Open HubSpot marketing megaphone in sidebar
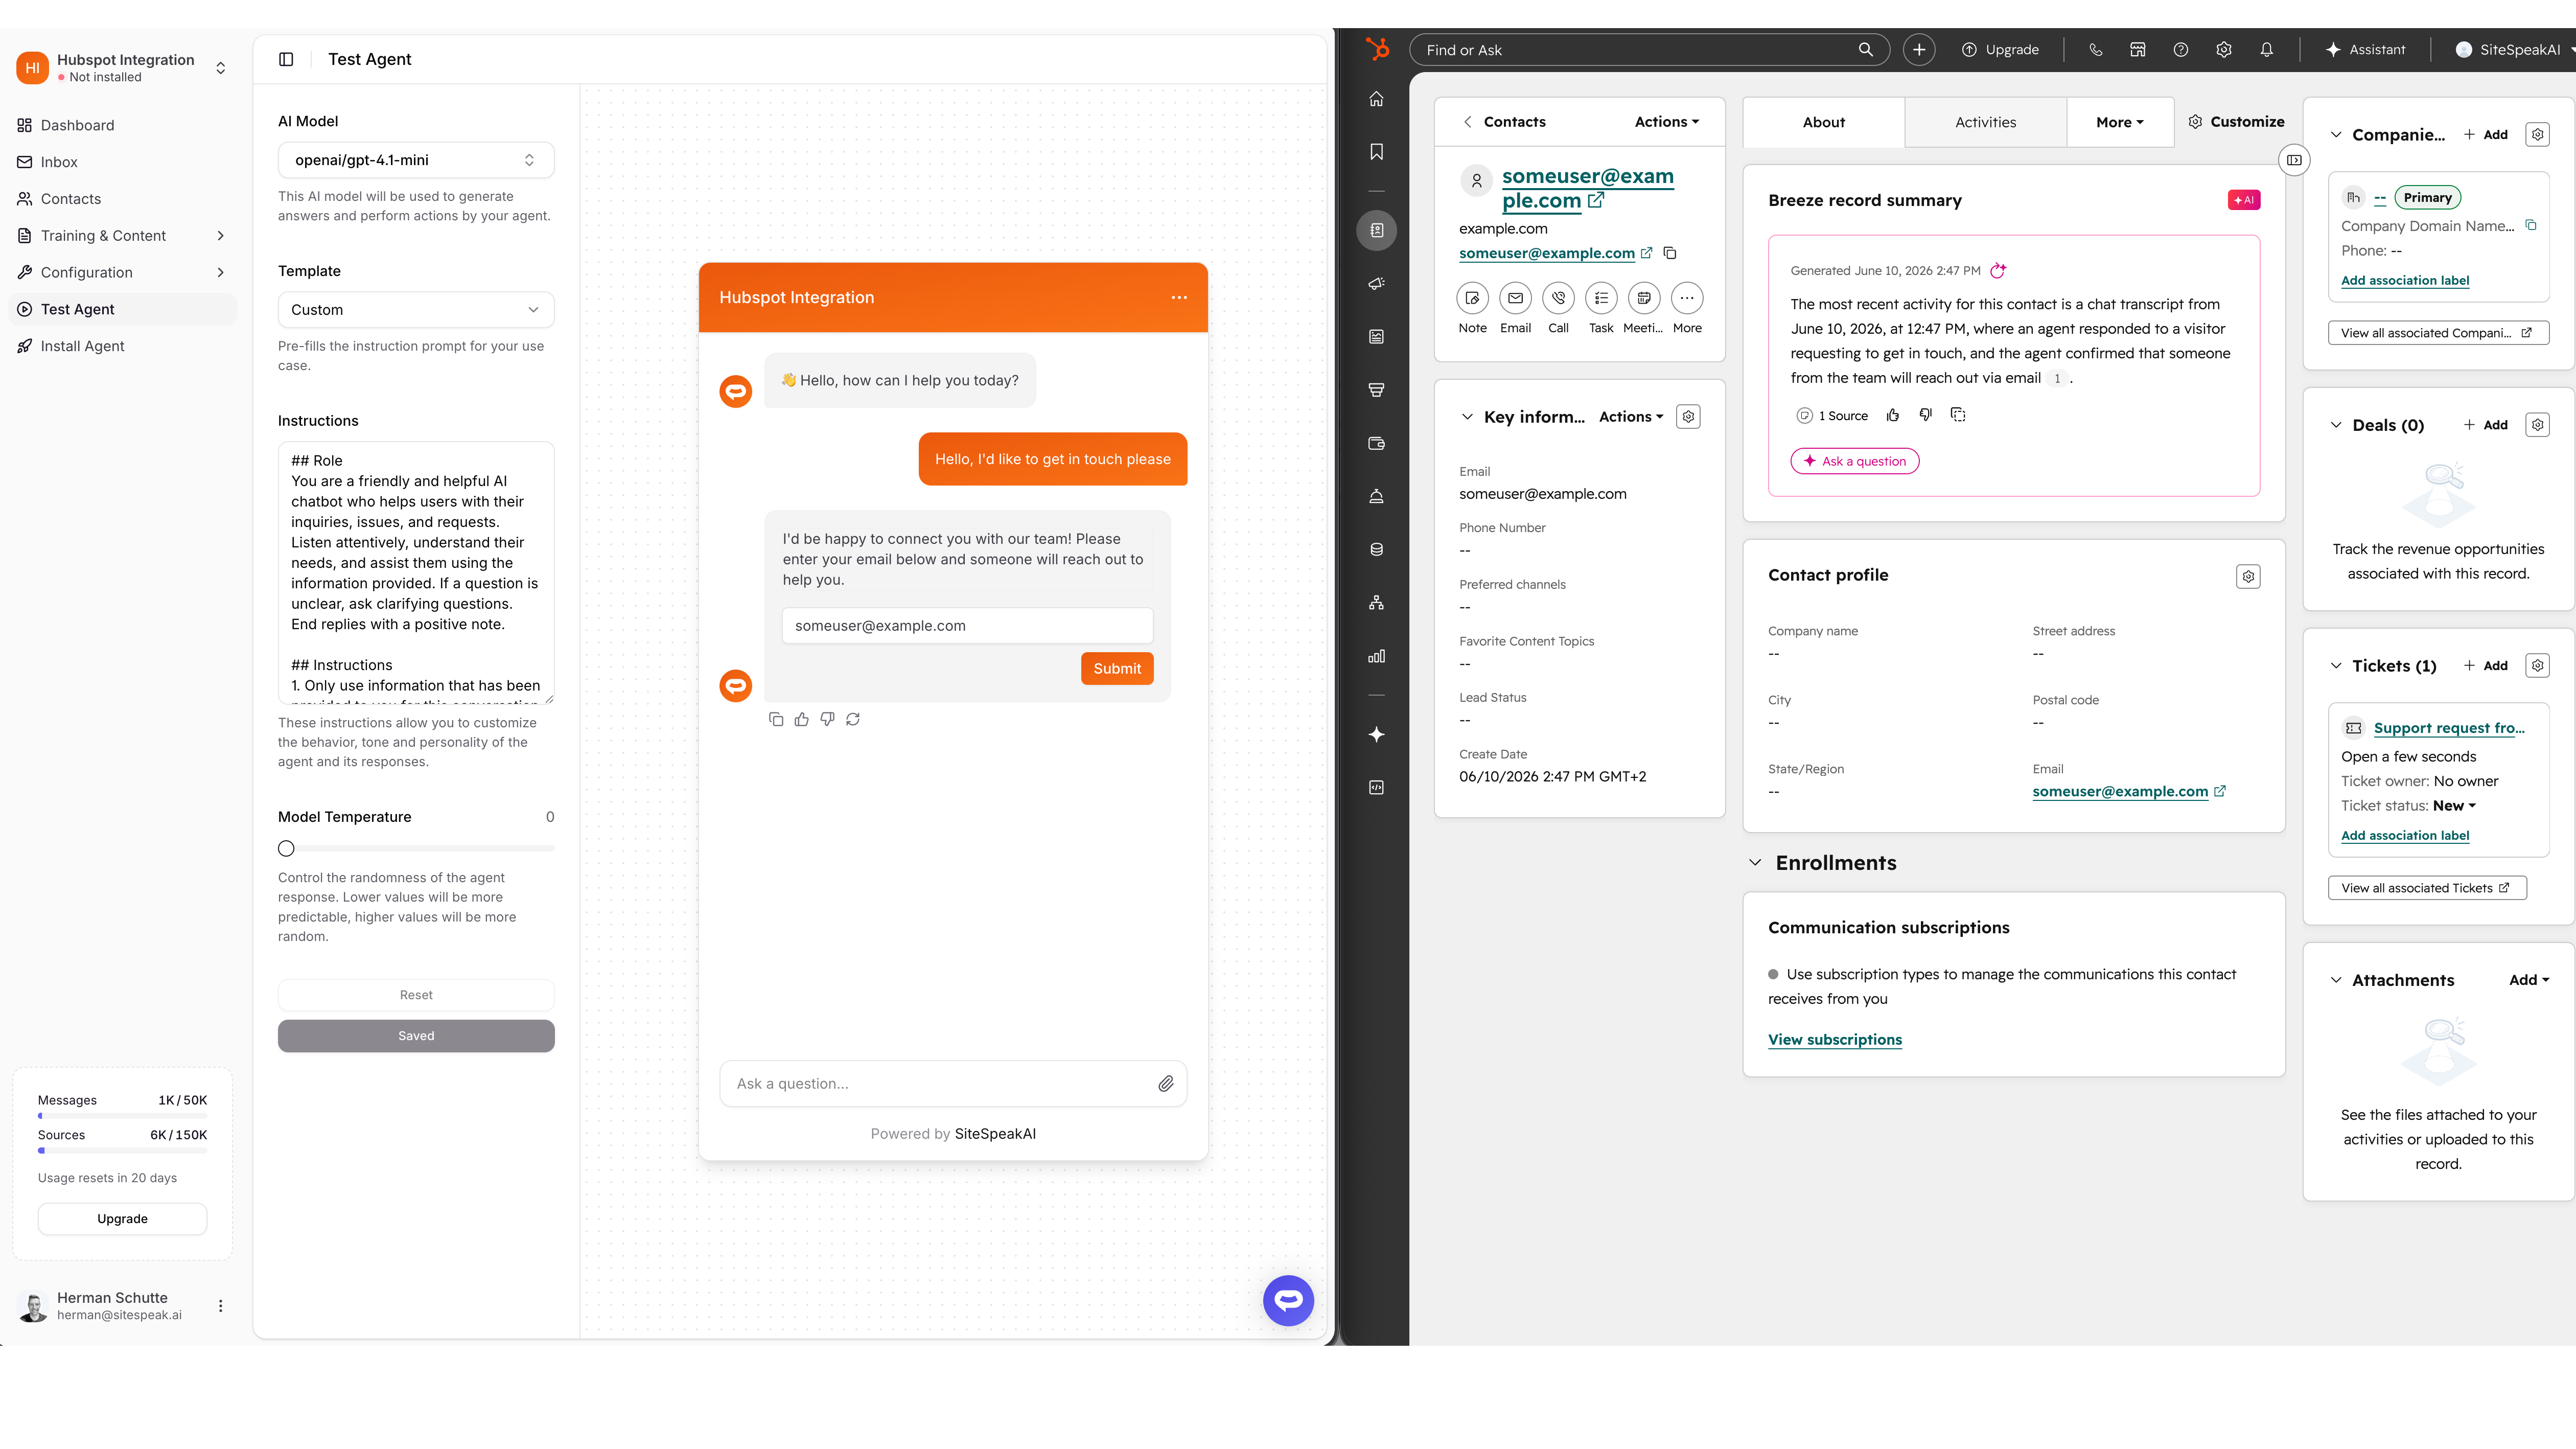Screen dimensions: 2576x1449 pyautogui.click(x=1376, y=284)
